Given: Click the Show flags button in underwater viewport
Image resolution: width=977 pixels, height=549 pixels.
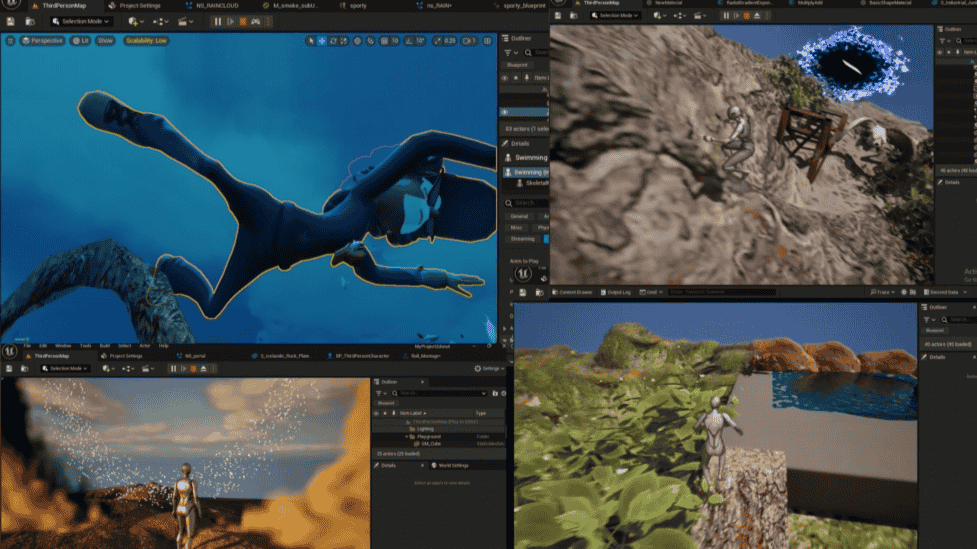Looking at the screenshot, I should tap(105, 41).
